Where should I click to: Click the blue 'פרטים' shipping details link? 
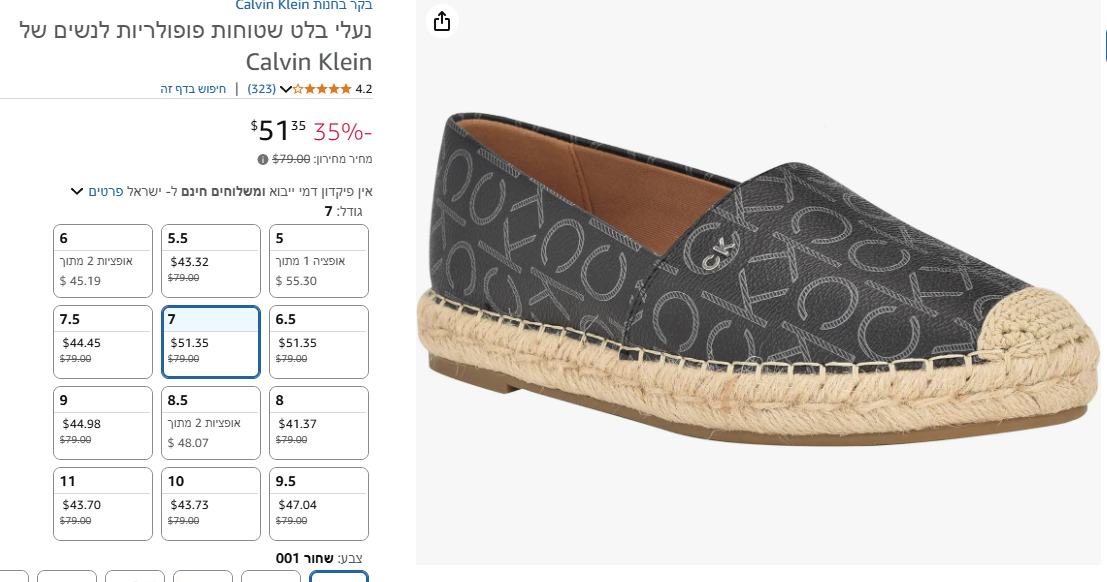tap(105, 191)
